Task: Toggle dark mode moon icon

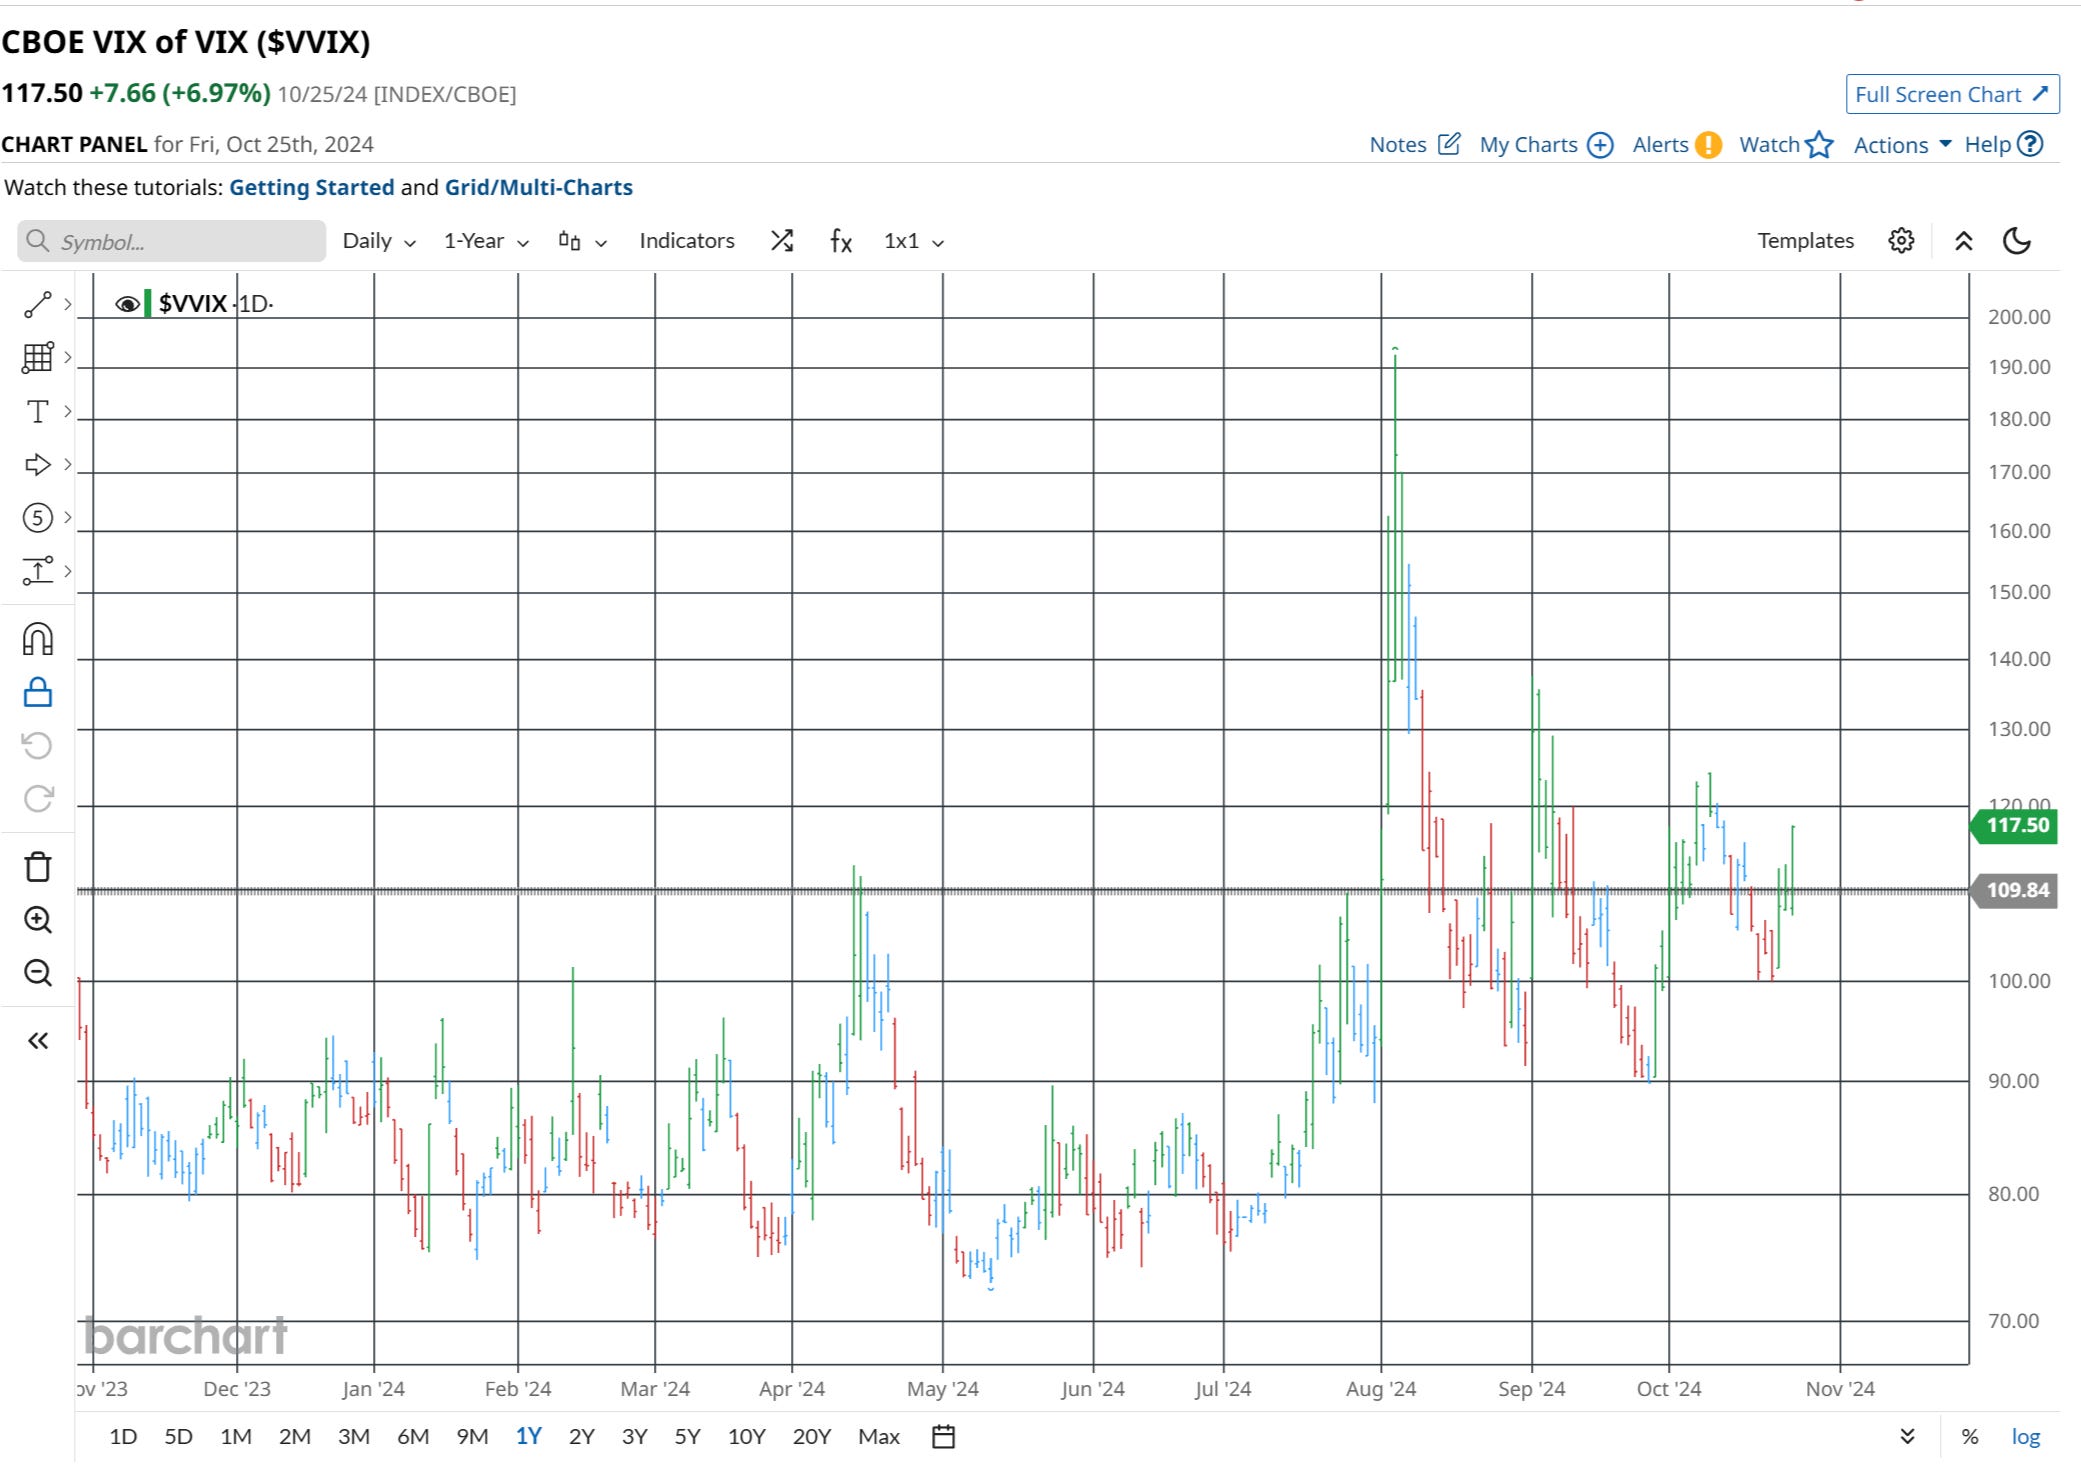Action: pos(2017,241)
